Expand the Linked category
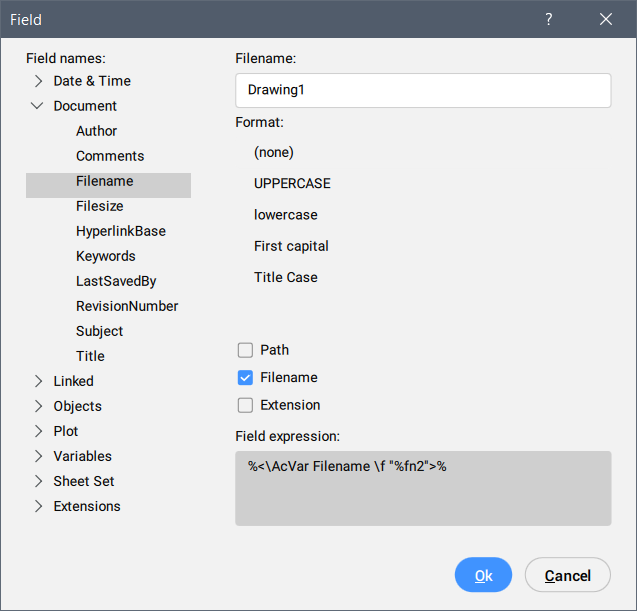Screen dimensions: 637x611 click(38, 381)
